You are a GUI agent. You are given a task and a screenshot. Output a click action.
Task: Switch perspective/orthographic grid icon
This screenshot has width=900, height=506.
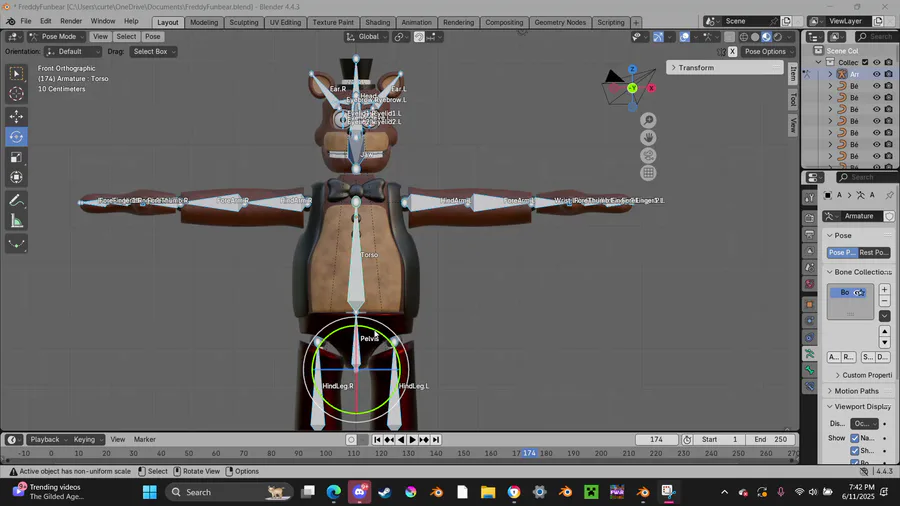649,173
